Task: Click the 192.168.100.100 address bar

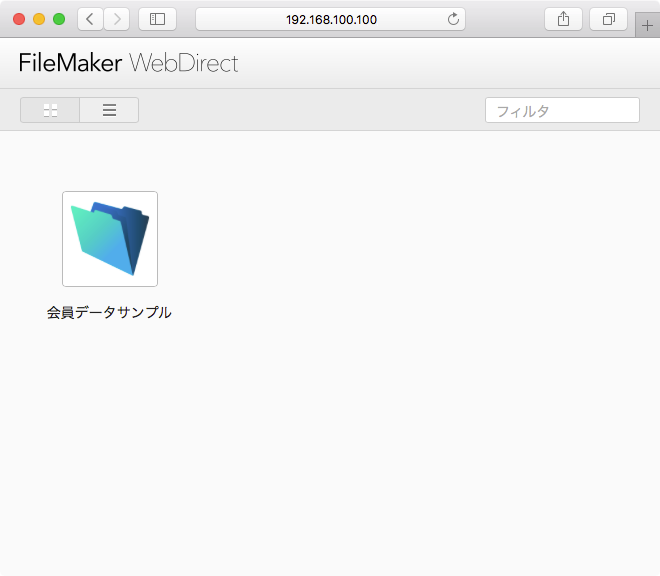Action: pos(330,19)
